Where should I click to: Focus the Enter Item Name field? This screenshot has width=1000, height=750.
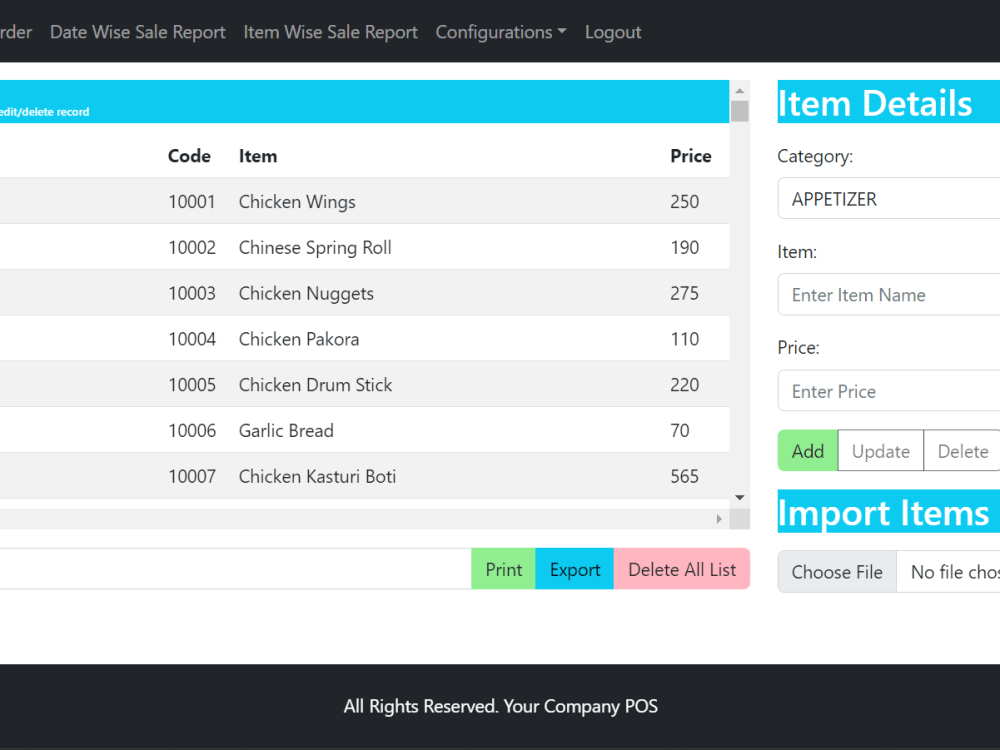pyautogui.click(x=888, y=295)
